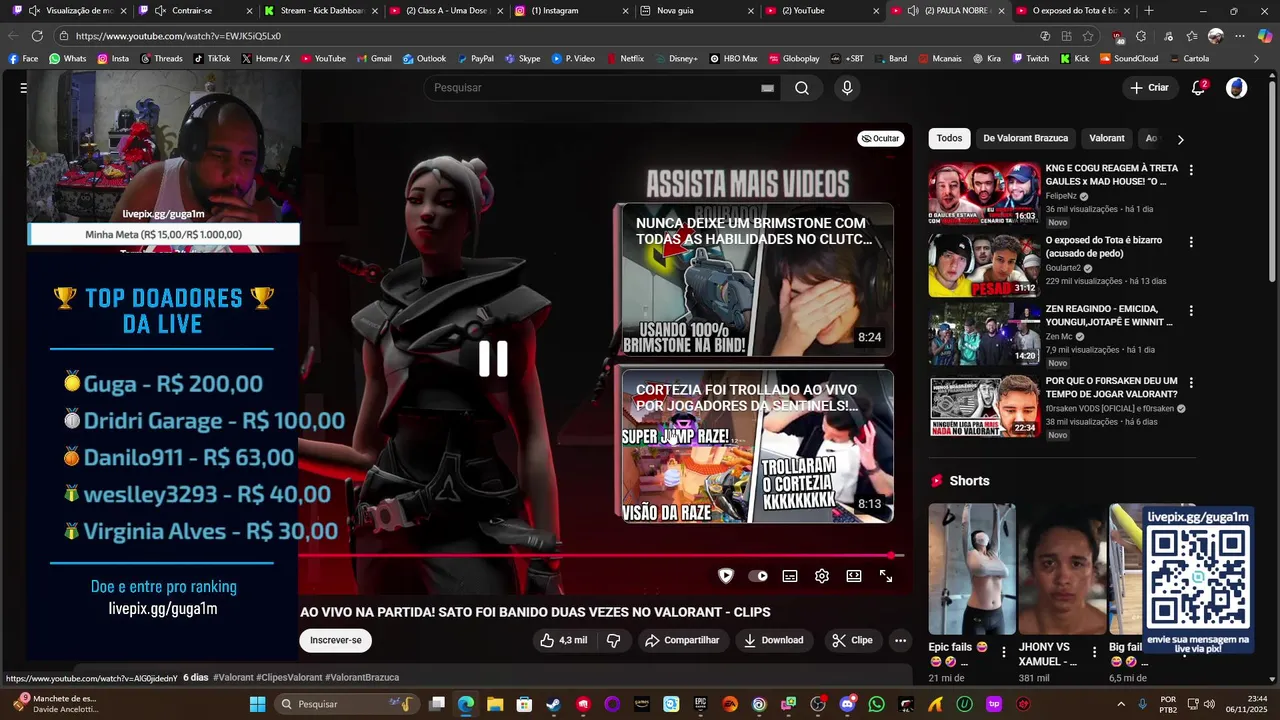This screenshot has width=1280, height=720.
Task: Click the browser address bar URL
Action: [x=178, y=36]
